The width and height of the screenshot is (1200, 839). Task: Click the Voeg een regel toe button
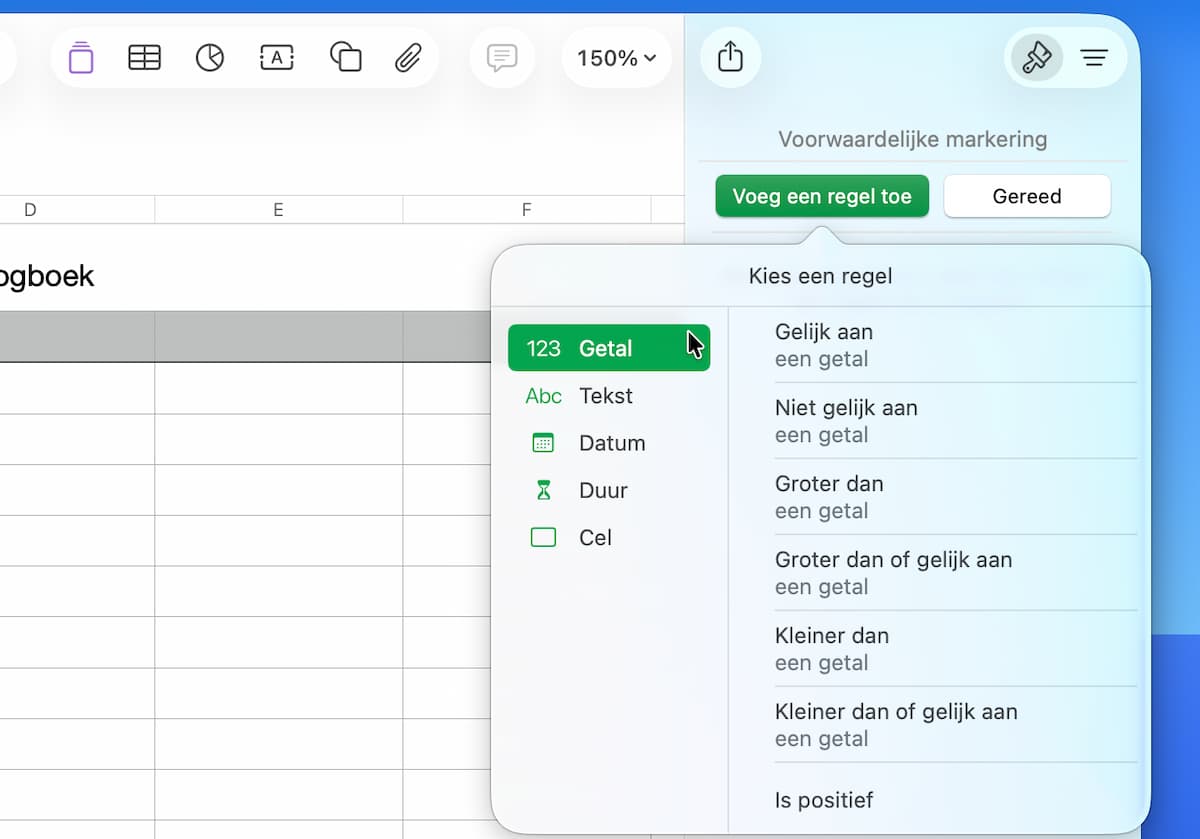(822, 196)
